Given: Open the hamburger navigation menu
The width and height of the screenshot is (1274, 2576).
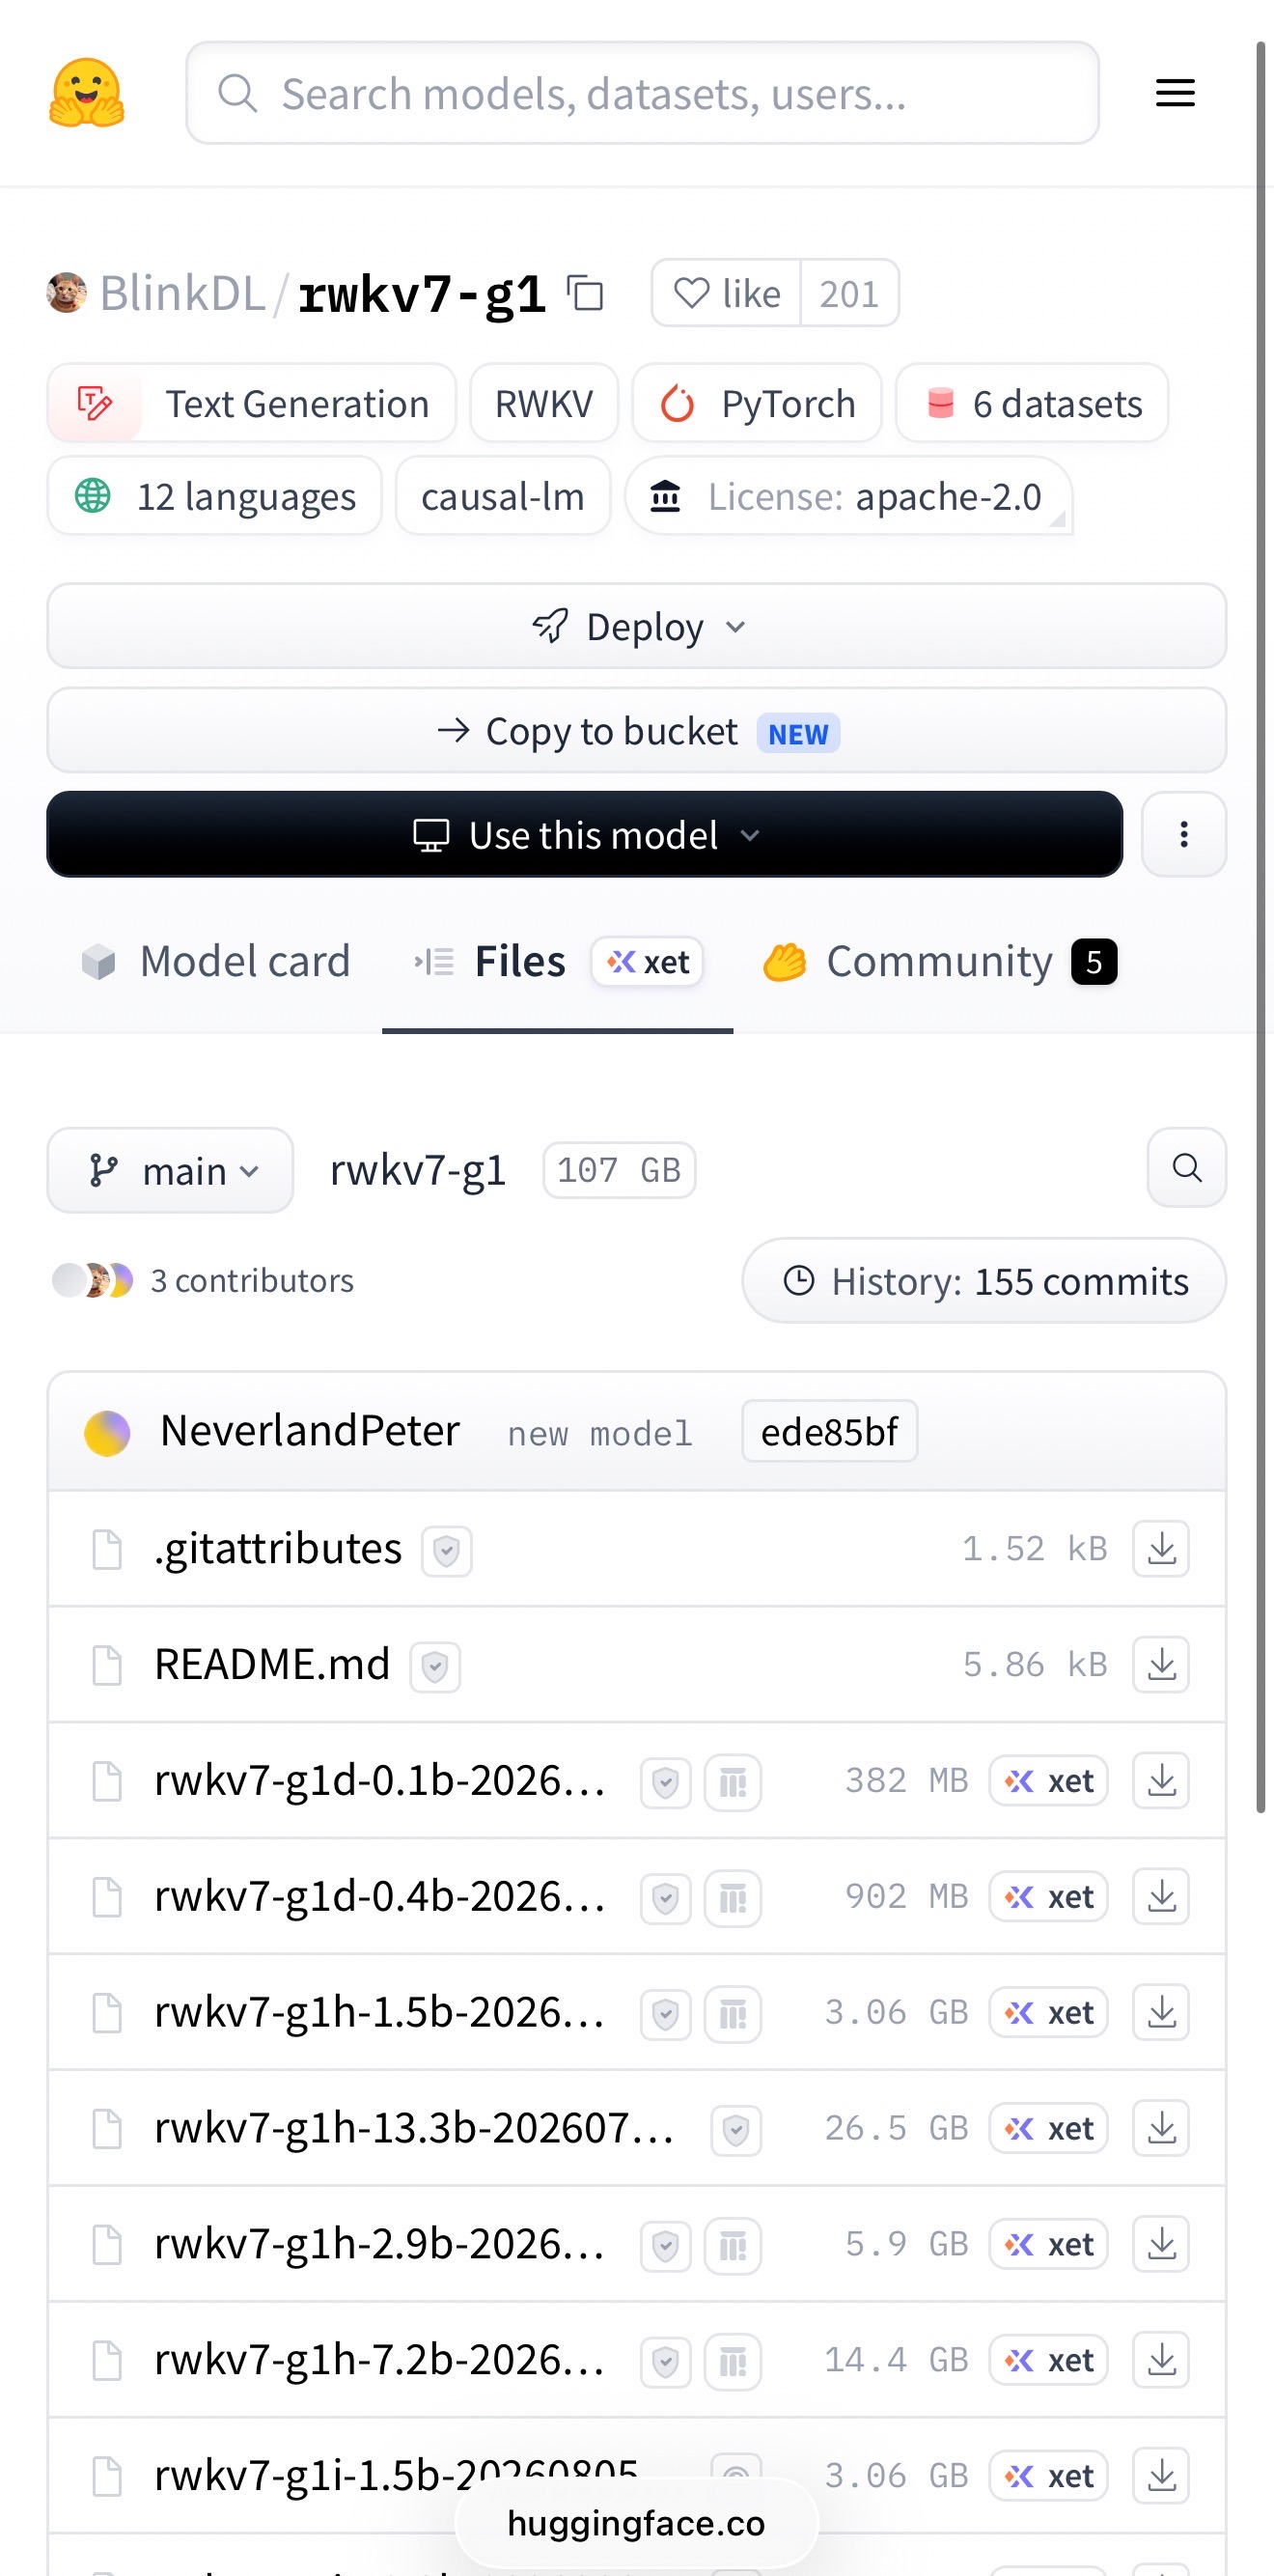Looking at the screenshot, I should click(x=1175, y=93).
